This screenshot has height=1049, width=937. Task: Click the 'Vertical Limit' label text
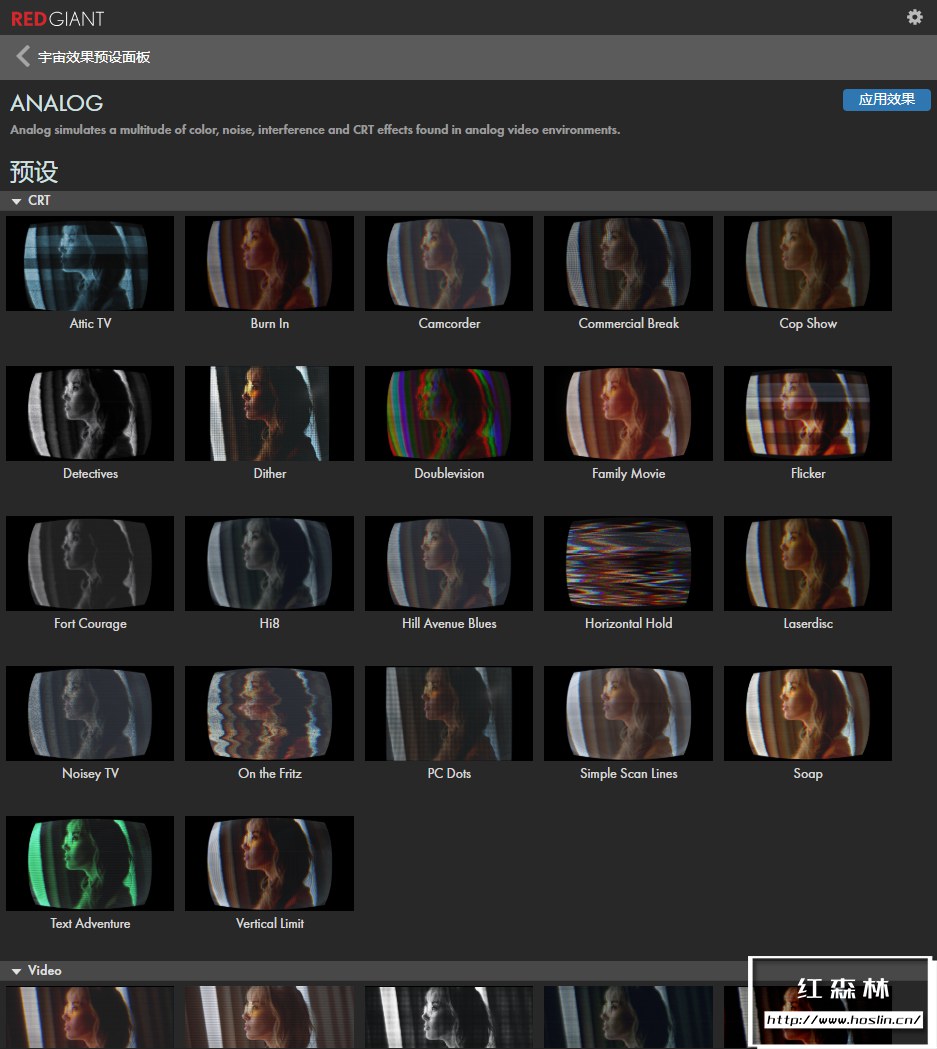pos(270,923)
